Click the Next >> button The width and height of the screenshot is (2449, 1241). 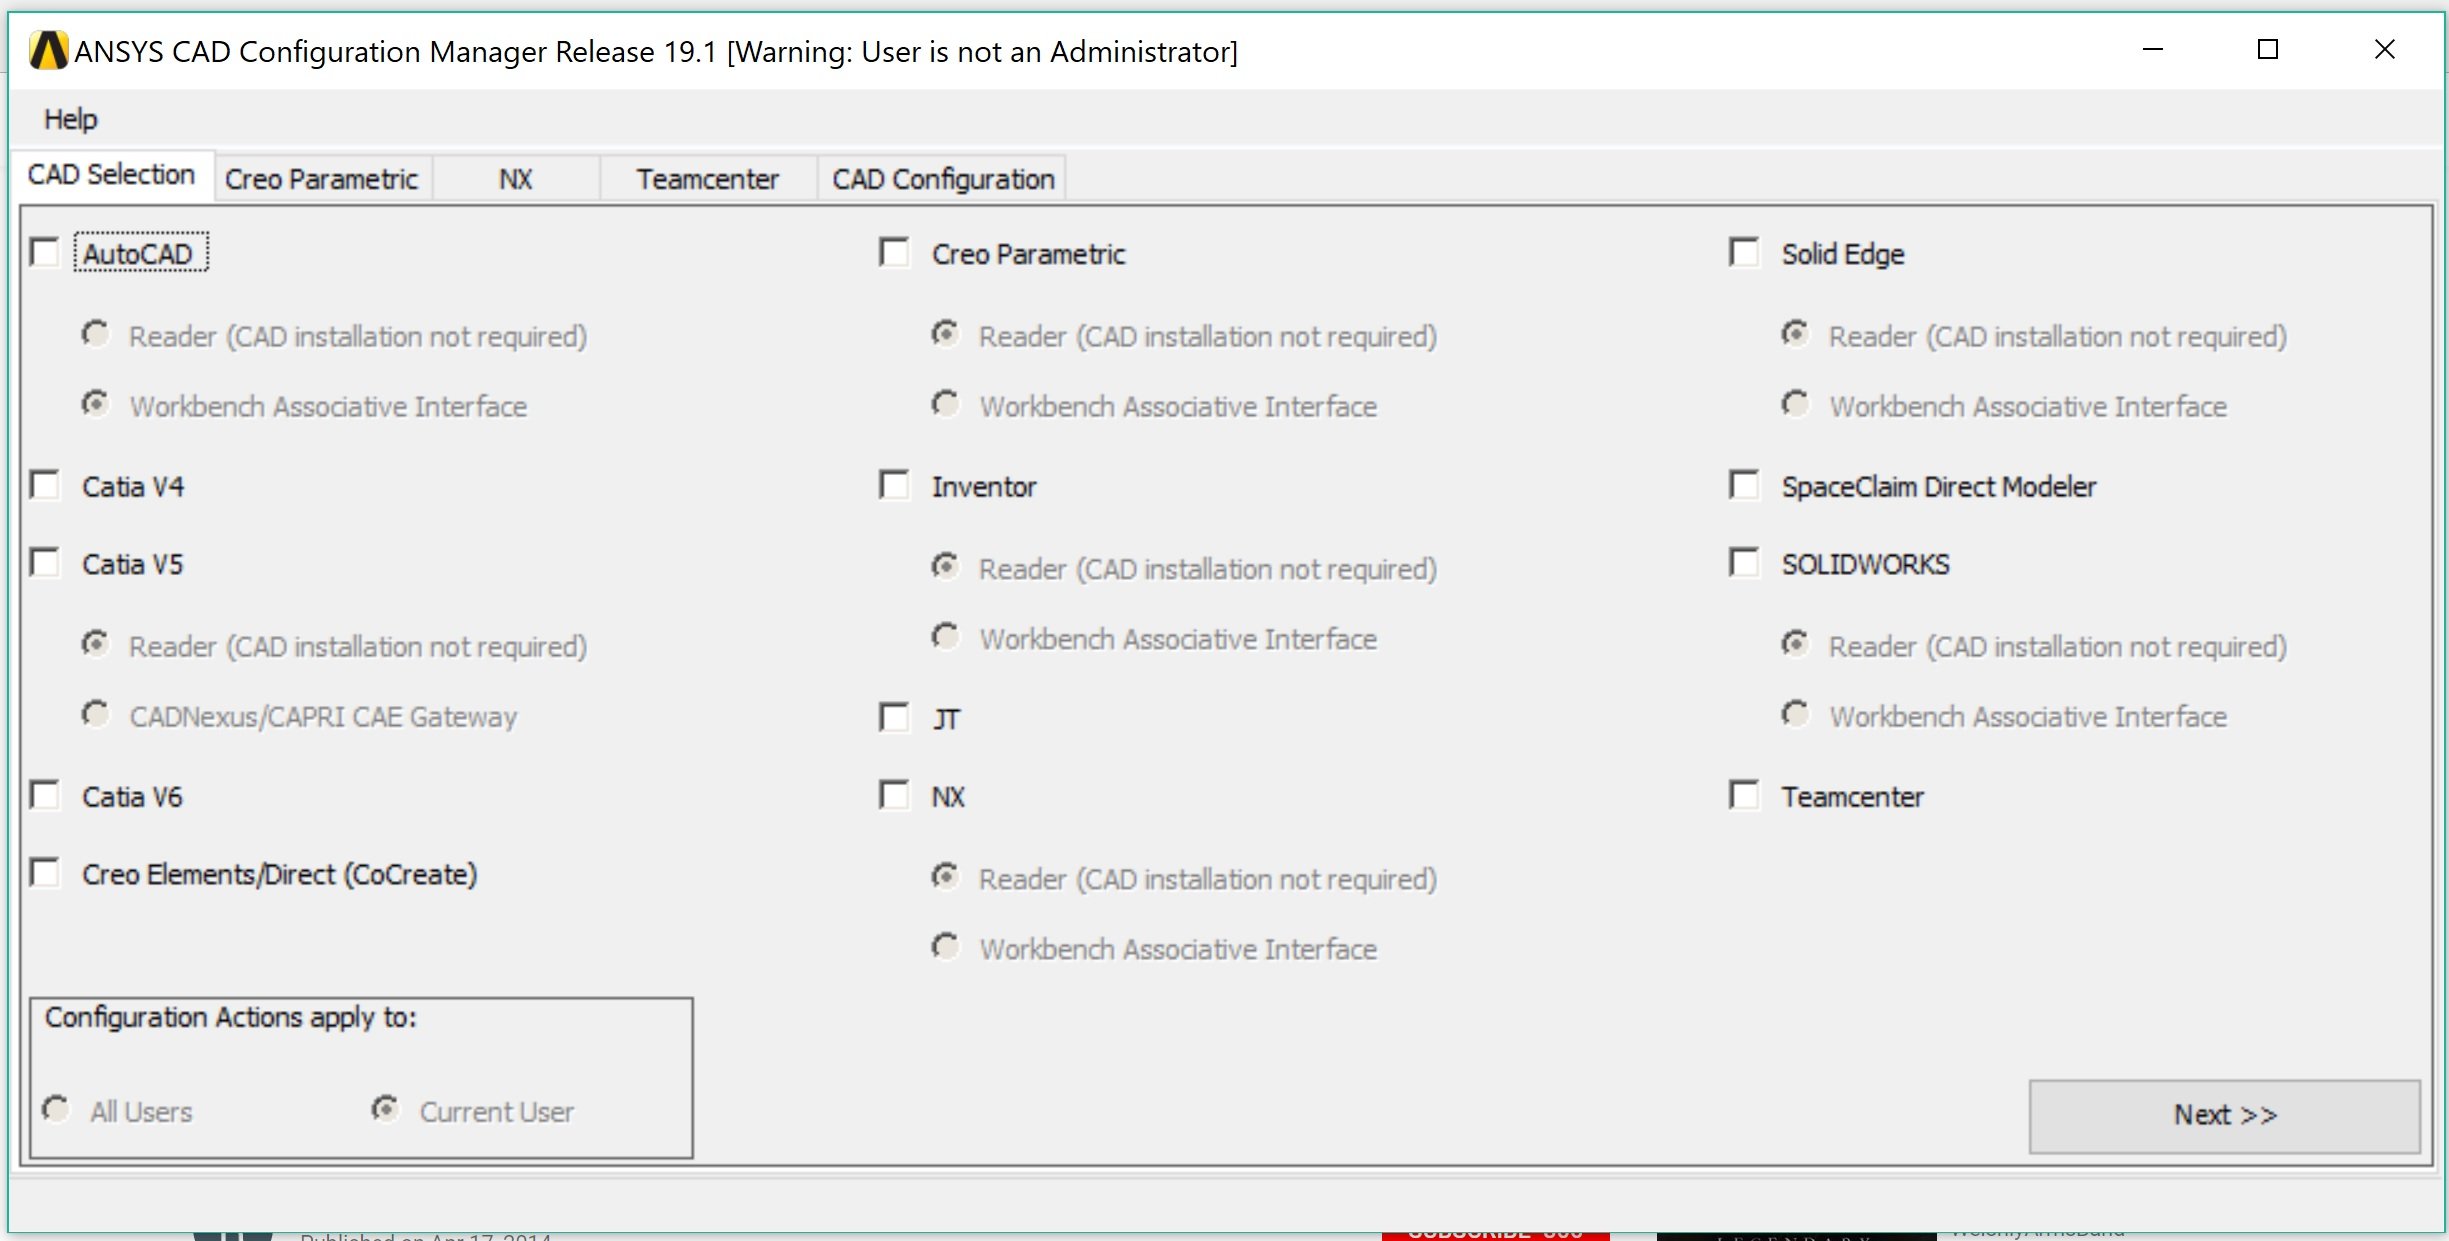[x=2224, y=1115]
